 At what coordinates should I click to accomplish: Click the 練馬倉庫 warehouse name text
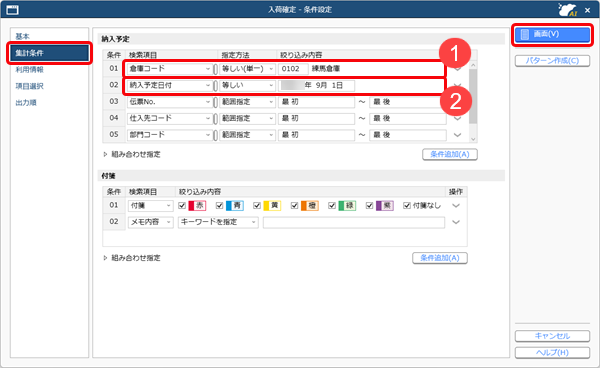(x=326, y=69)
